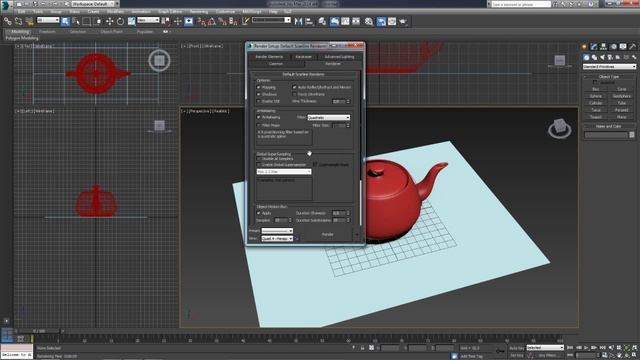Open the Hierarchy tab in command panel
640x360 pixels.
(603, 47)
